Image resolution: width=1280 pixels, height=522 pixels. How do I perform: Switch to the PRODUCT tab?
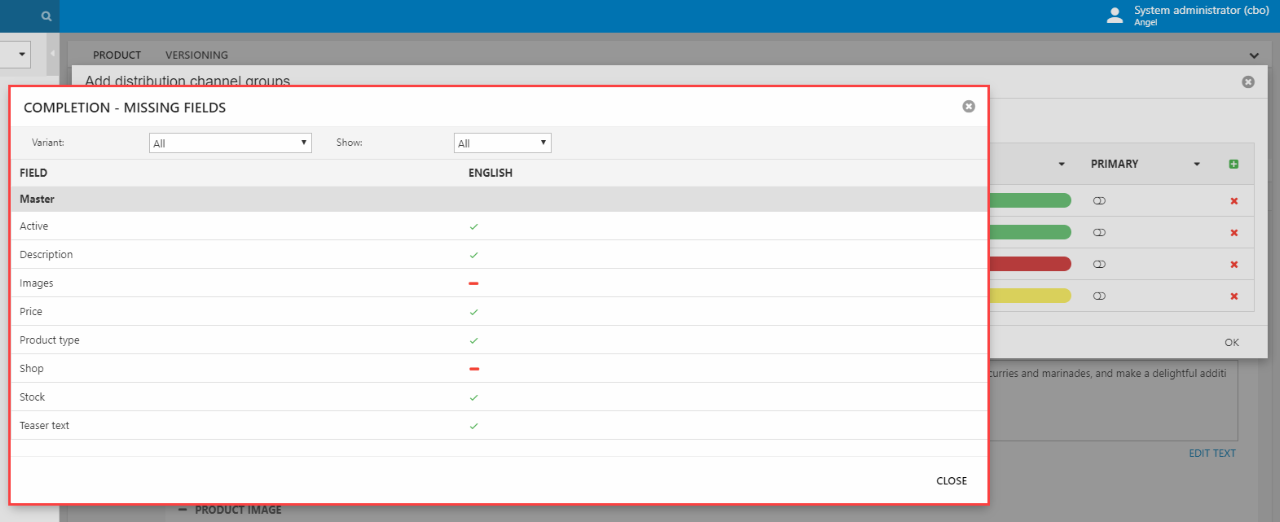[x=117, y=55]
